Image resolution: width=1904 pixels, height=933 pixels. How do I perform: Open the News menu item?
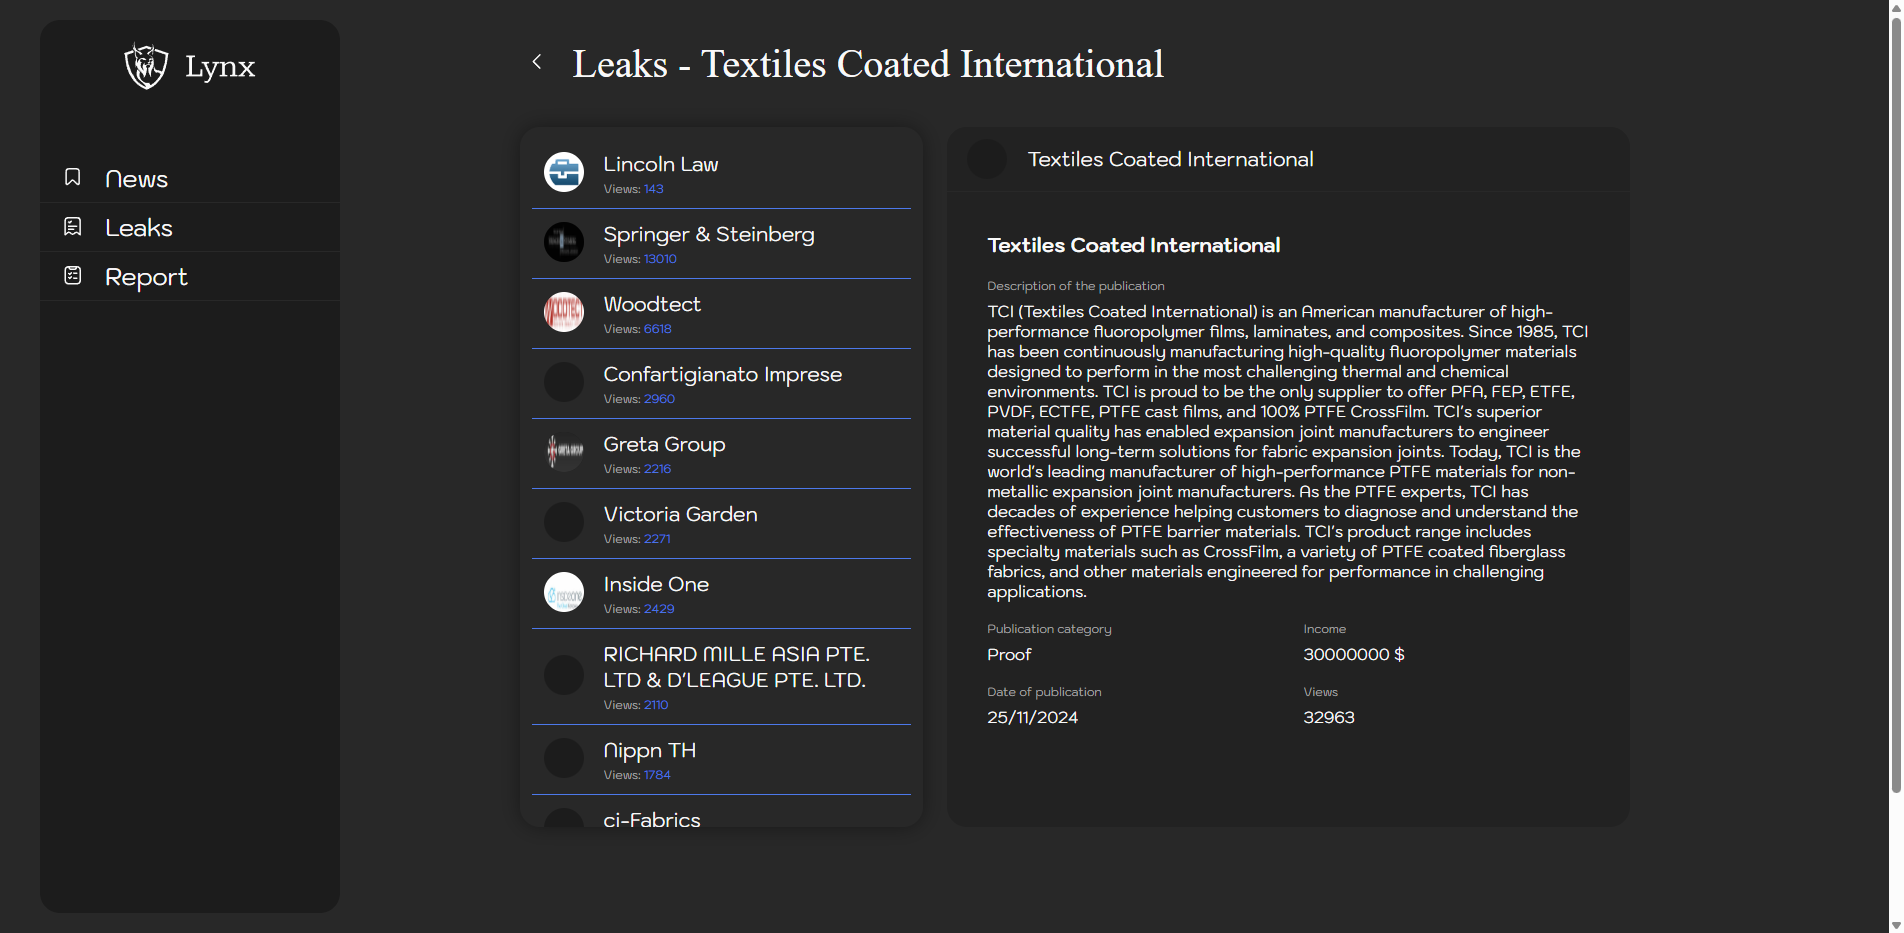tap(137, 179)
